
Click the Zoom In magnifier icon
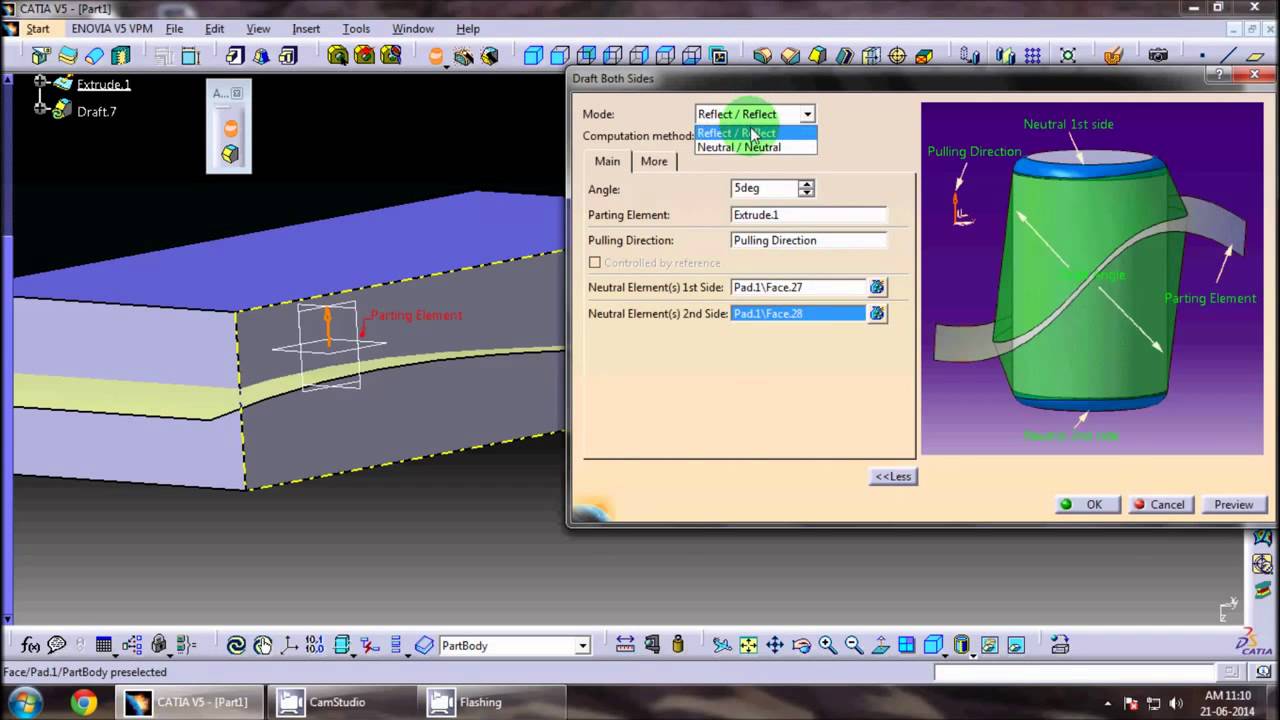[x=828, y=646]
